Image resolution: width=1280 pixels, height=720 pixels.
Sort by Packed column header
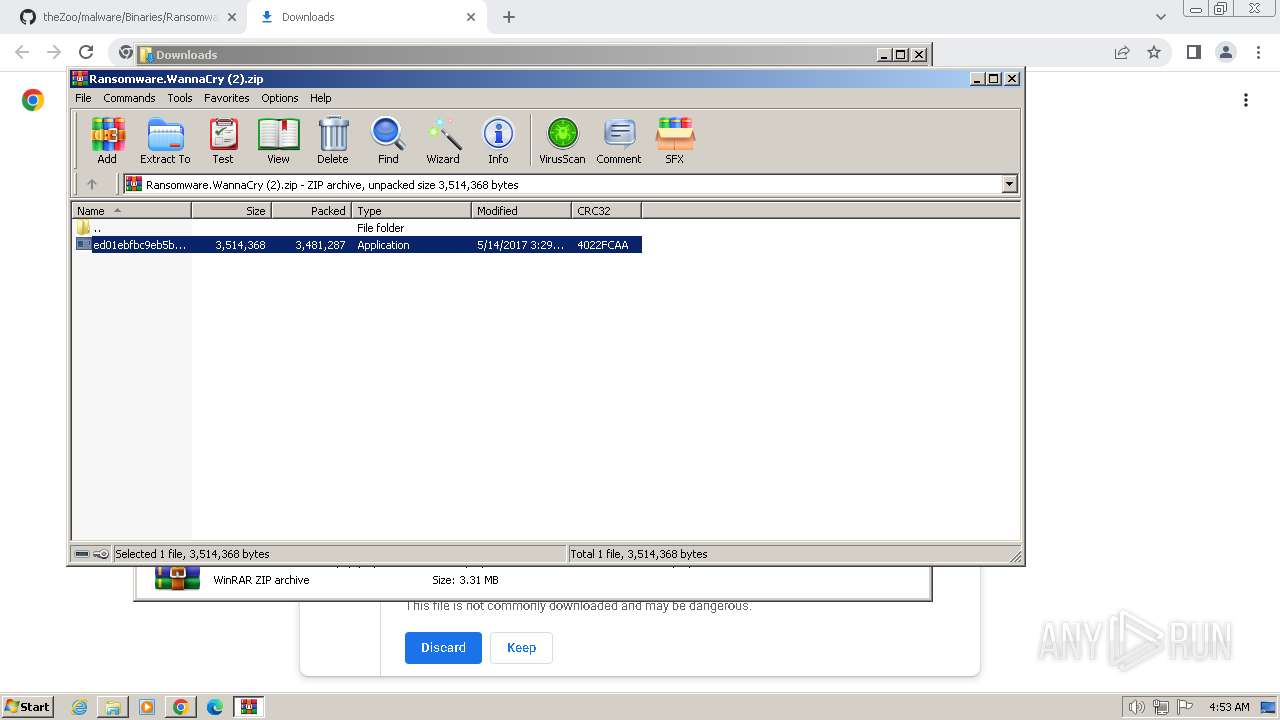point(311,210)
